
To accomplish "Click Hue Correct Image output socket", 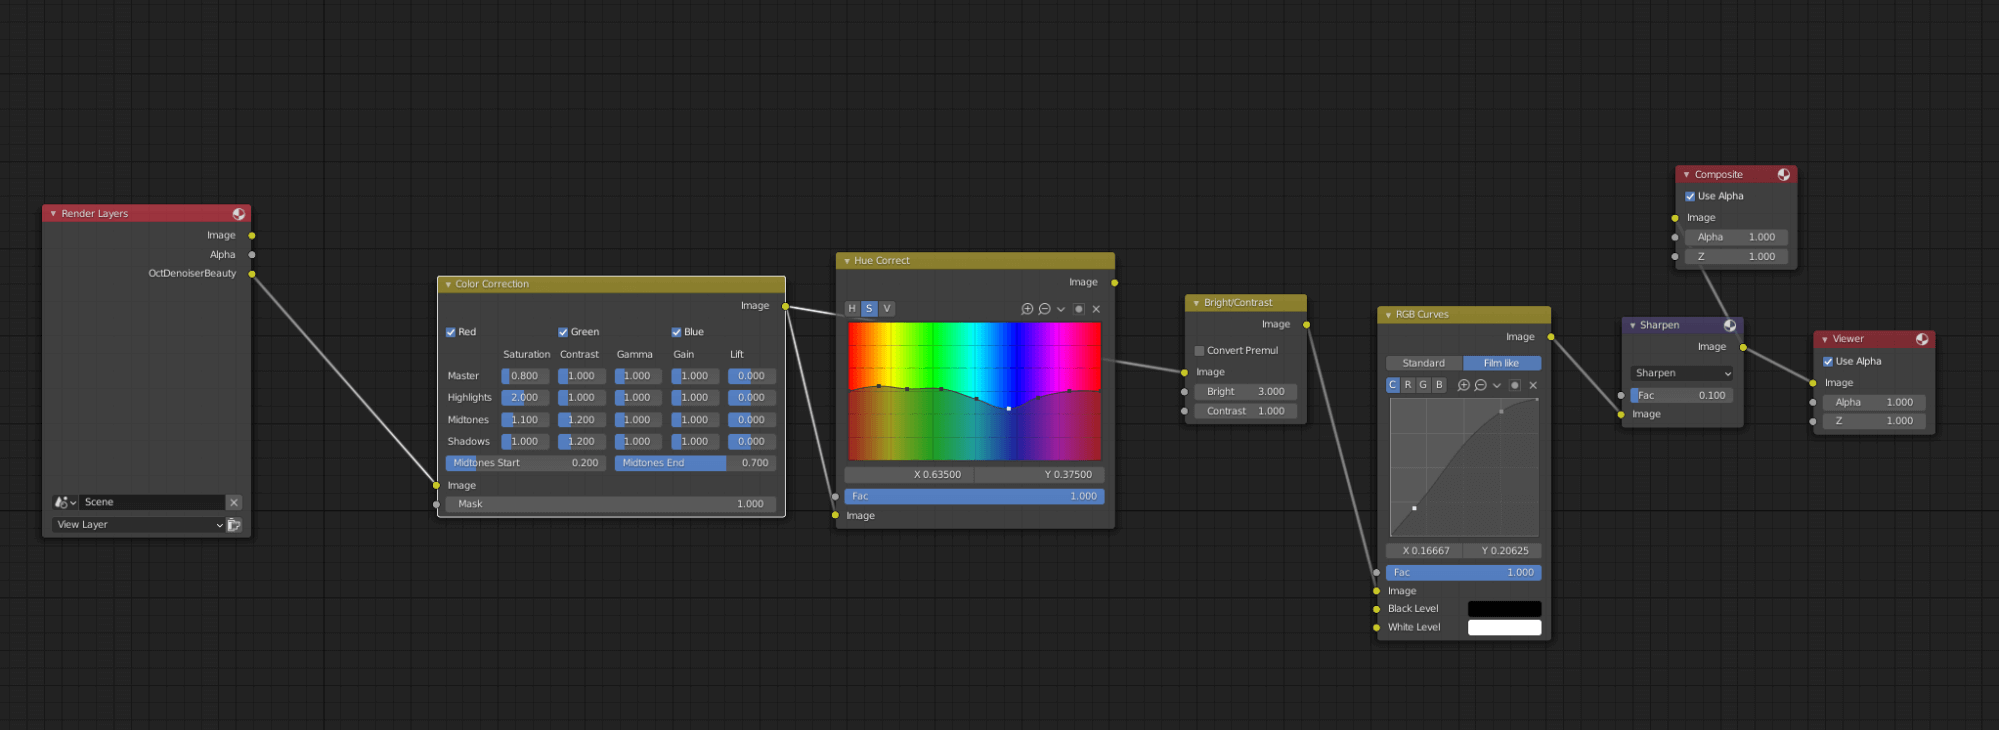I will (1115, 283).
